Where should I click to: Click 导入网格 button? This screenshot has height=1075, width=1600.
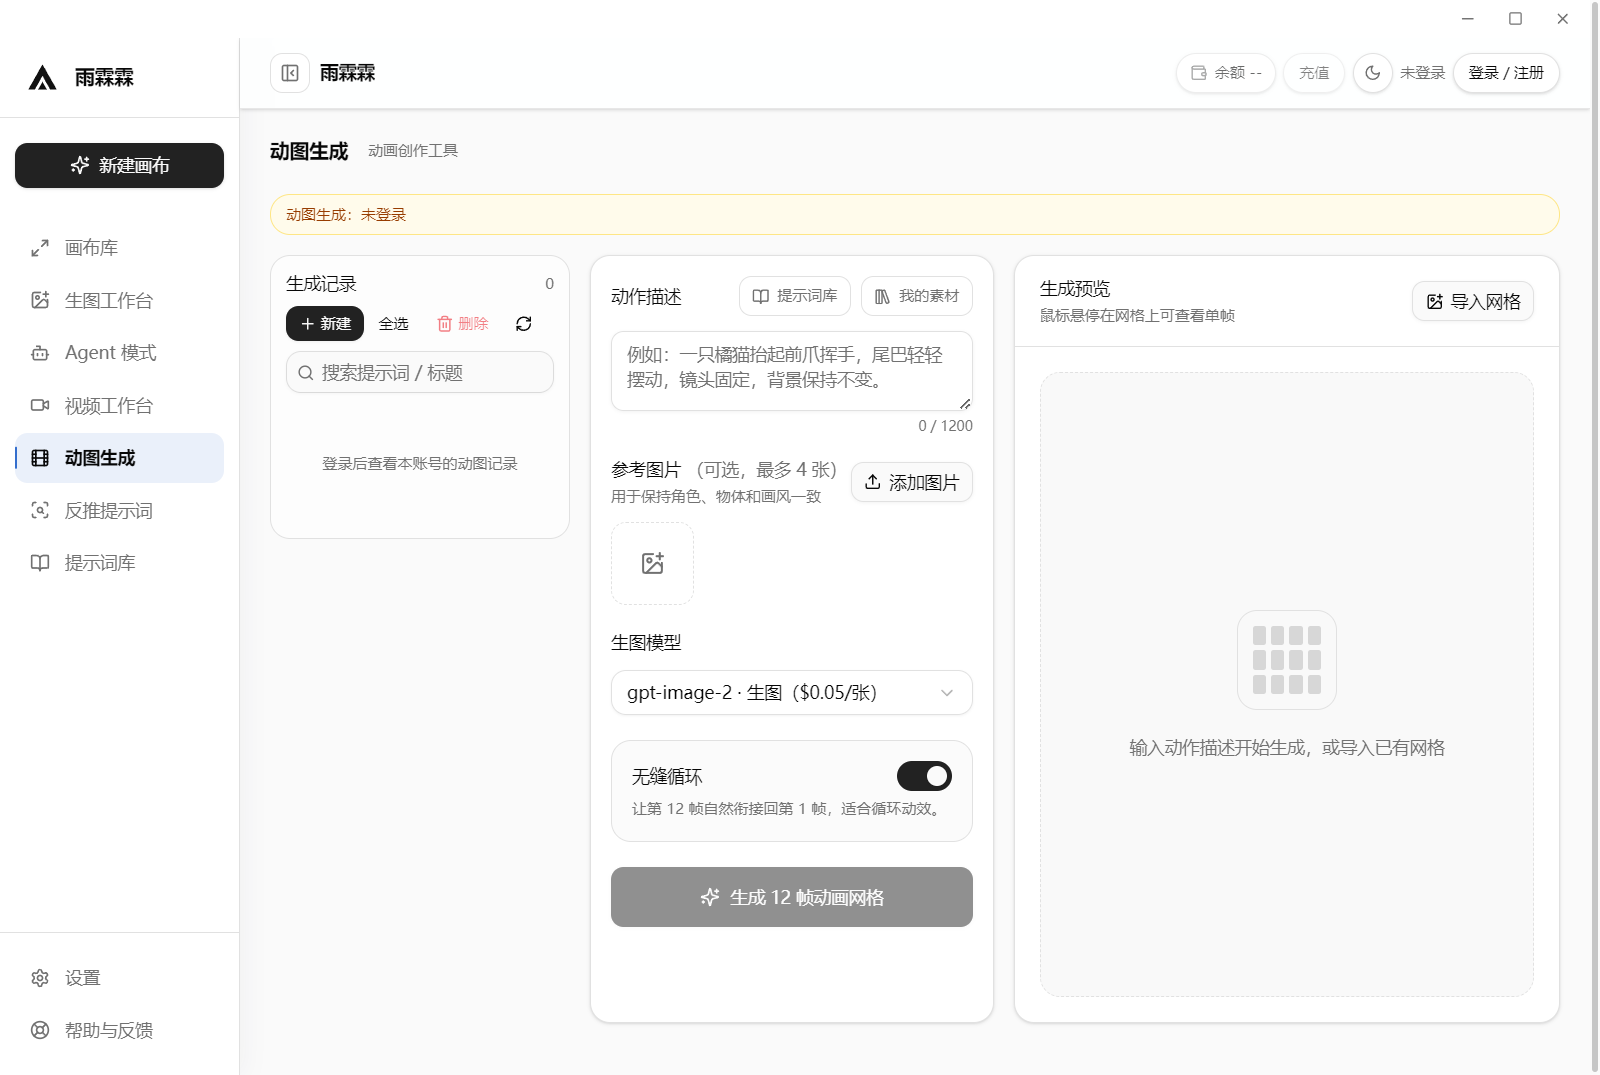tap(1472, 301)
